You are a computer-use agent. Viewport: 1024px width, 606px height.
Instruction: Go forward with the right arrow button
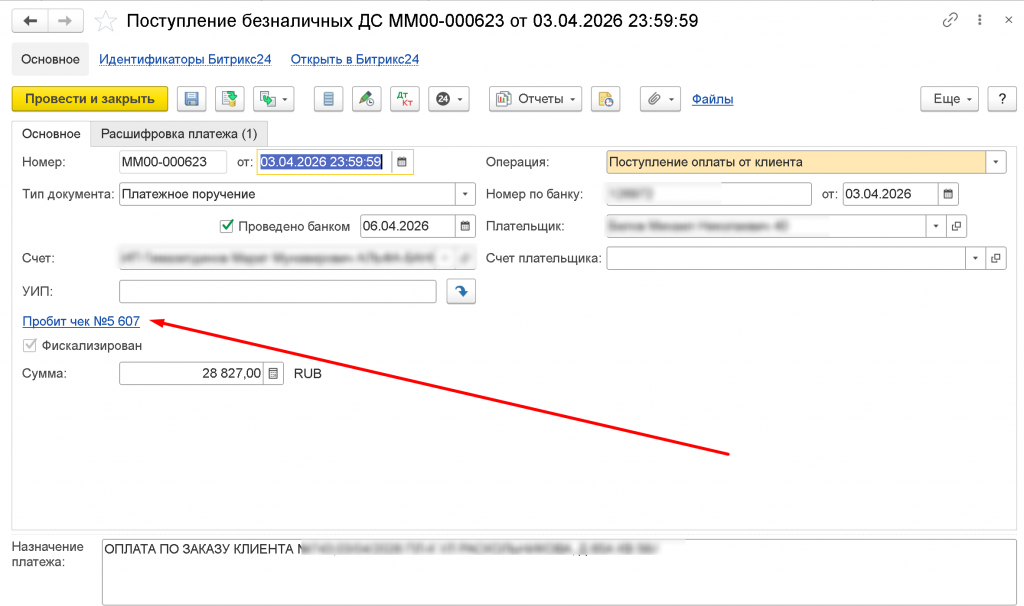(65, 21)
